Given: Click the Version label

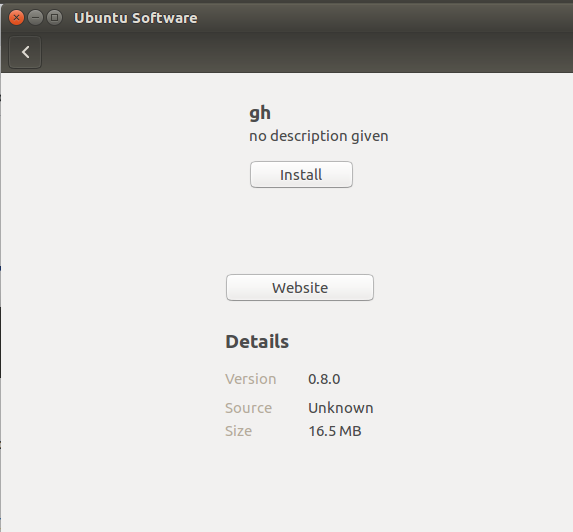Looking at the screenshot, I should [x=250, y=379].
